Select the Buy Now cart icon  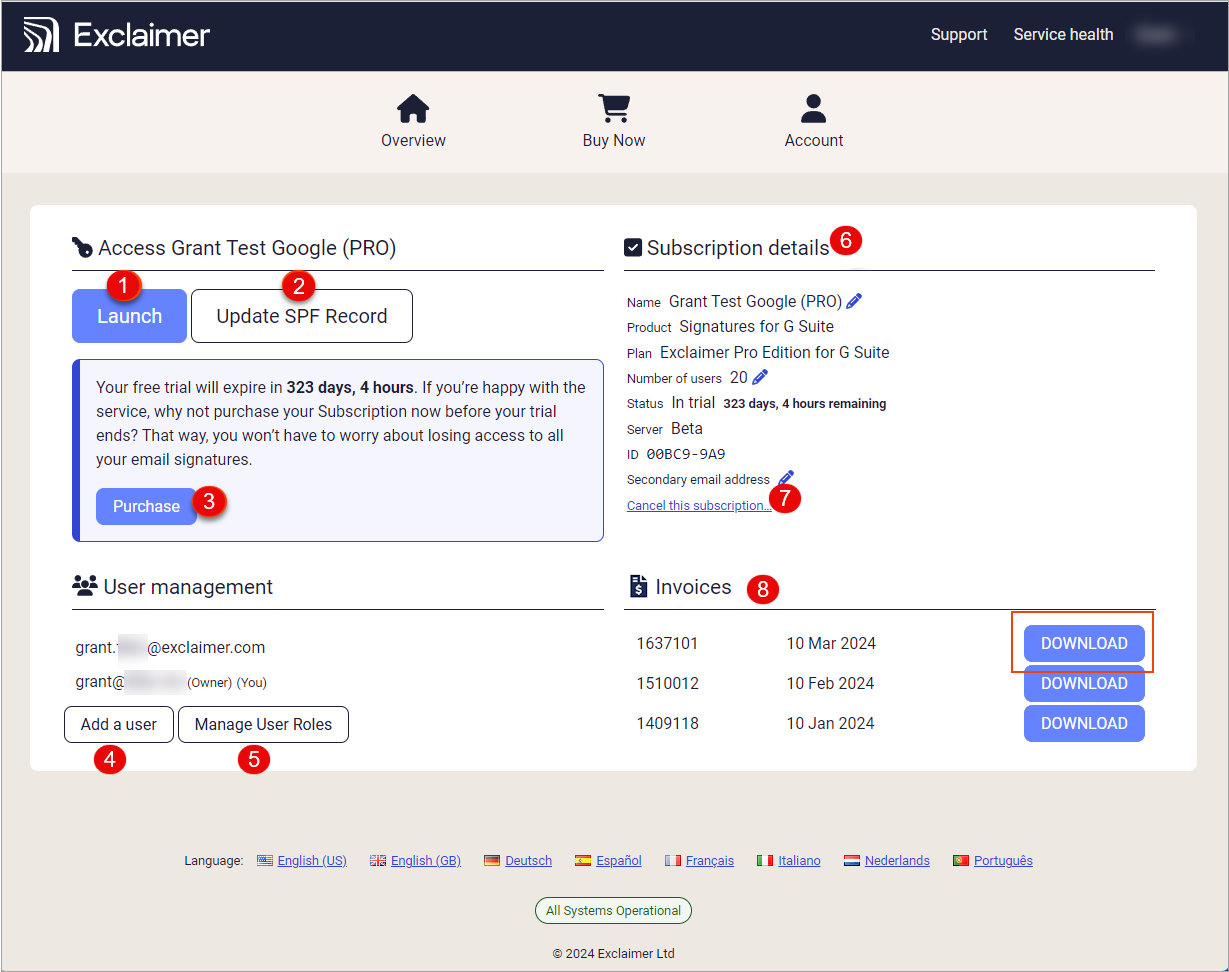point(613,107)
